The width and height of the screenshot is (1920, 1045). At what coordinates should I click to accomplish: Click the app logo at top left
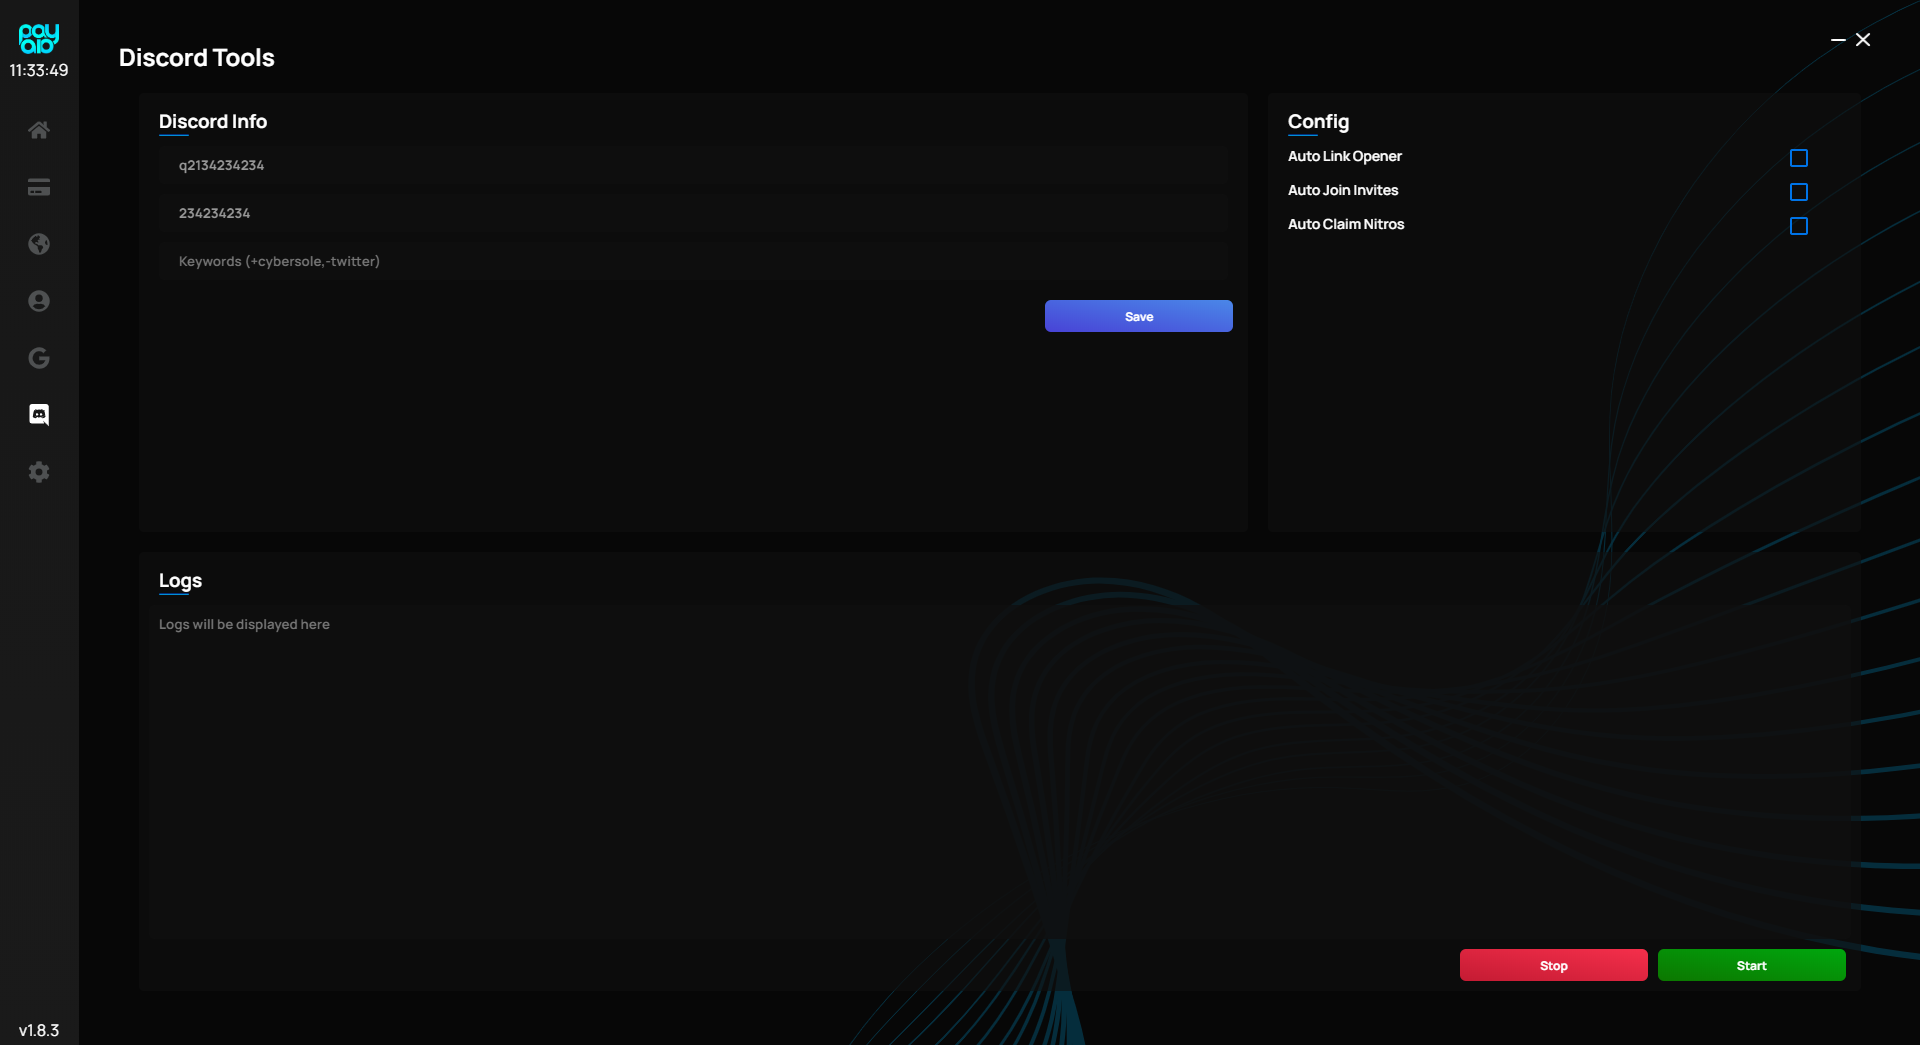coord(39,38)
